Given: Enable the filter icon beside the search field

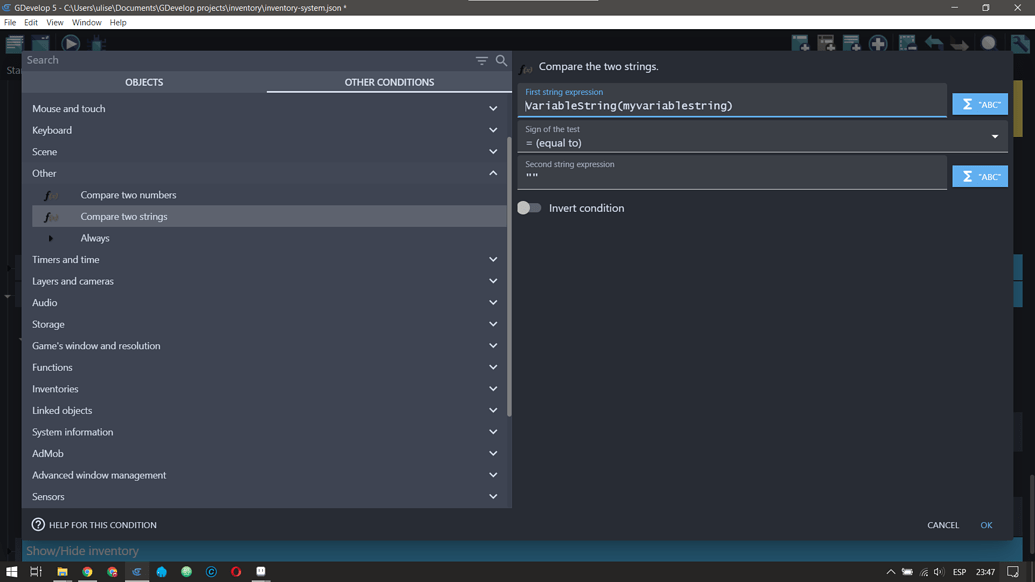Looking at the screenshot, I should coord(481,60).
